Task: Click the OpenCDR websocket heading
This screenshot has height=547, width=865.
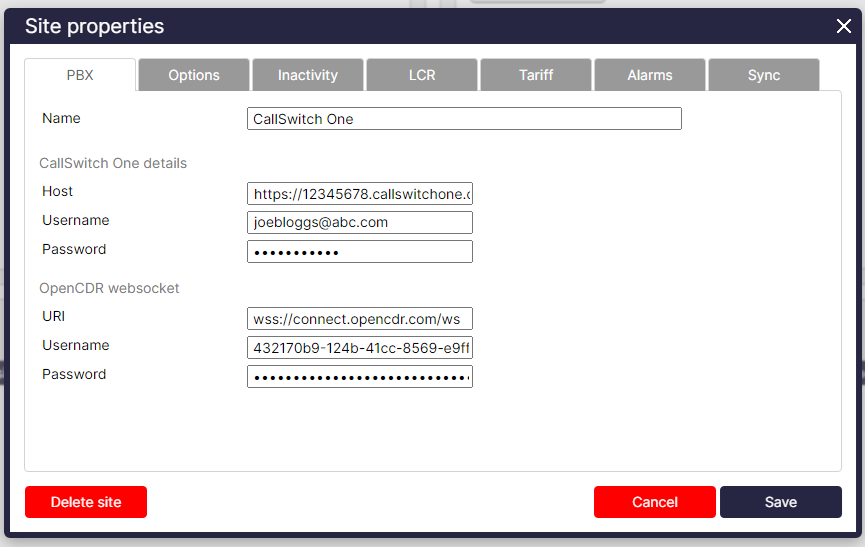Action: pyautogui.click(x=109, y=288)
